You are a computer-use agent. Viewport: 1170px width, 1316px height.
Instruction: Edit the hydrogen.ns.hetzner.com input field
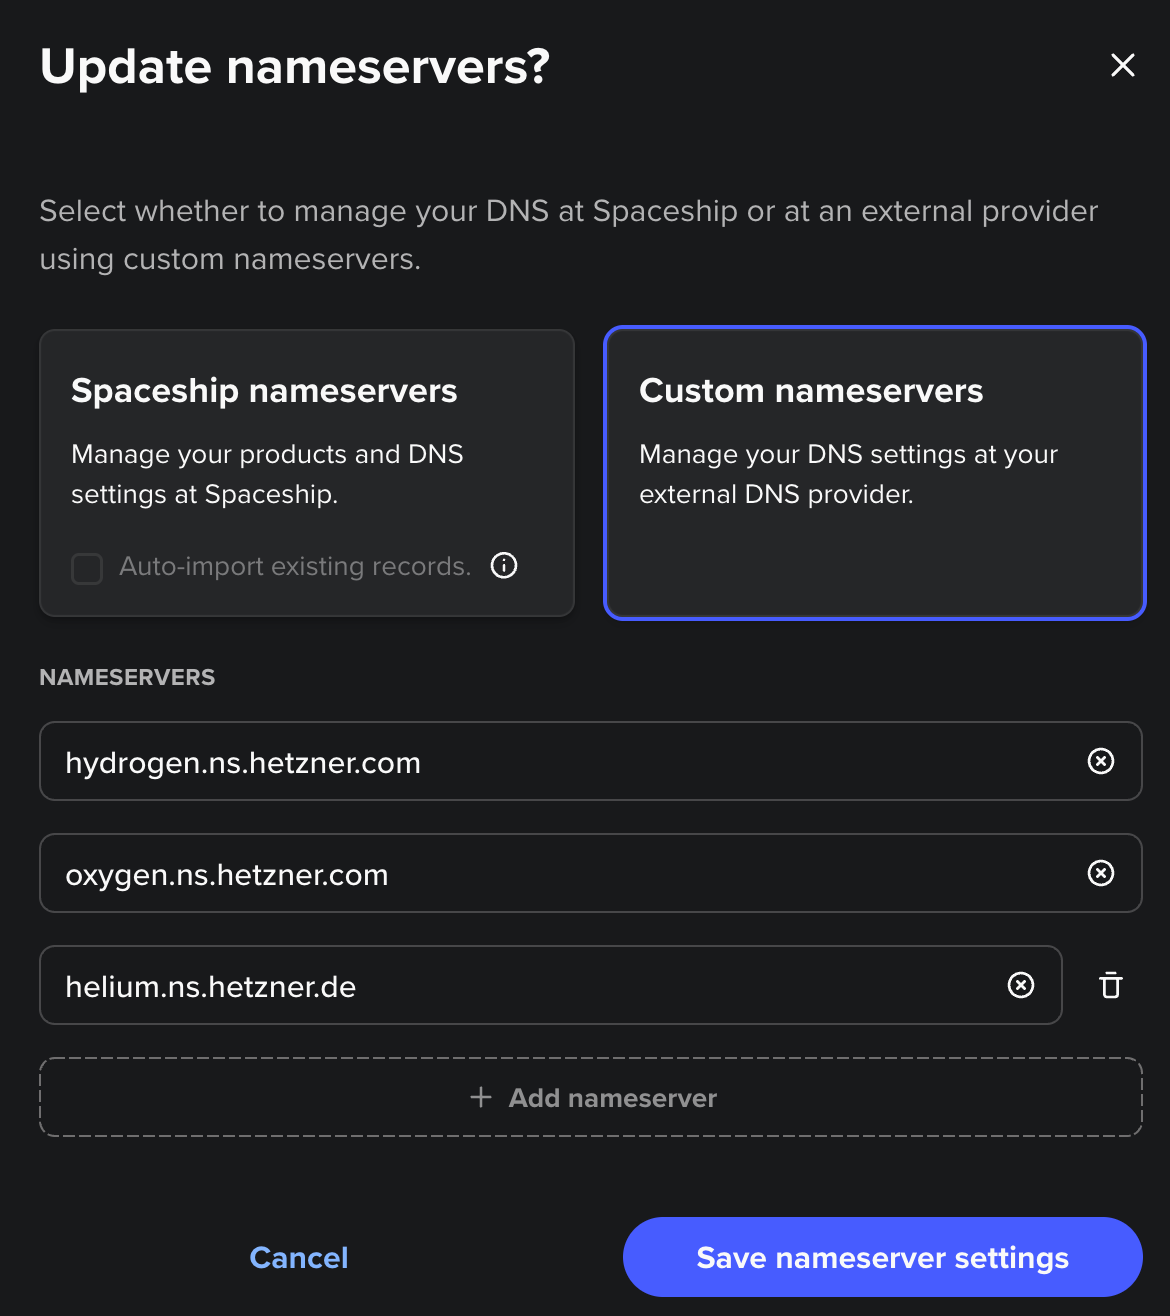coord(500,762)
